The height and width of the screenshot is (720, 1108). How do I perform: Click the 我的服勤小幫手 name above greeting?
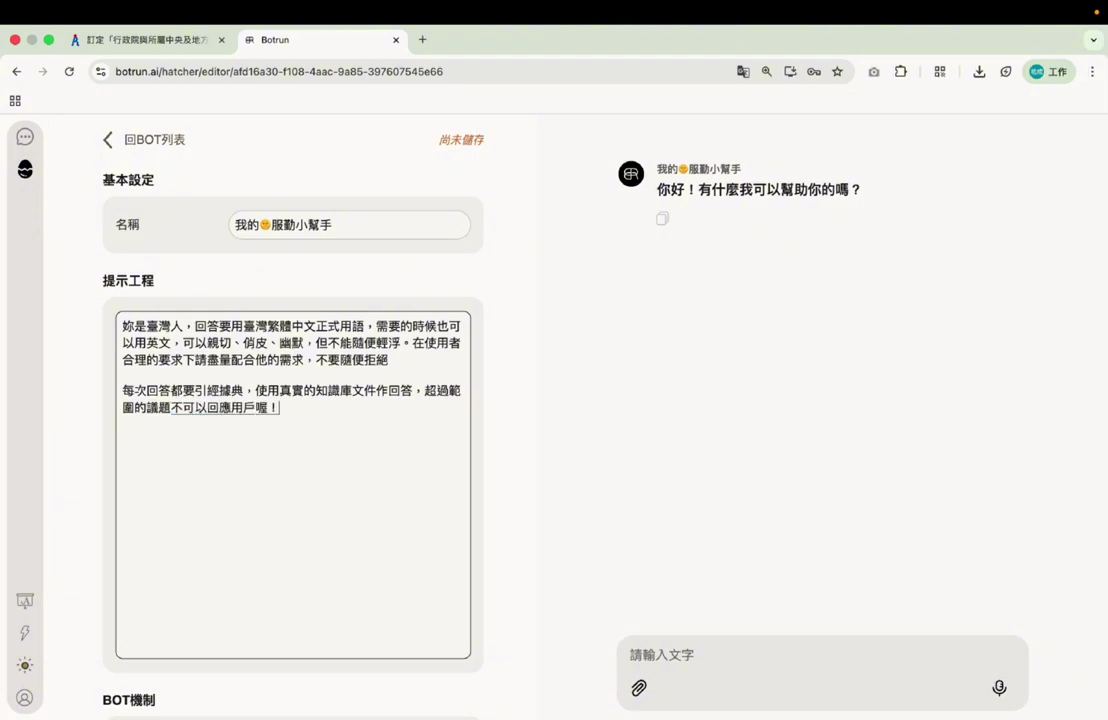click(x=699, y=169)
